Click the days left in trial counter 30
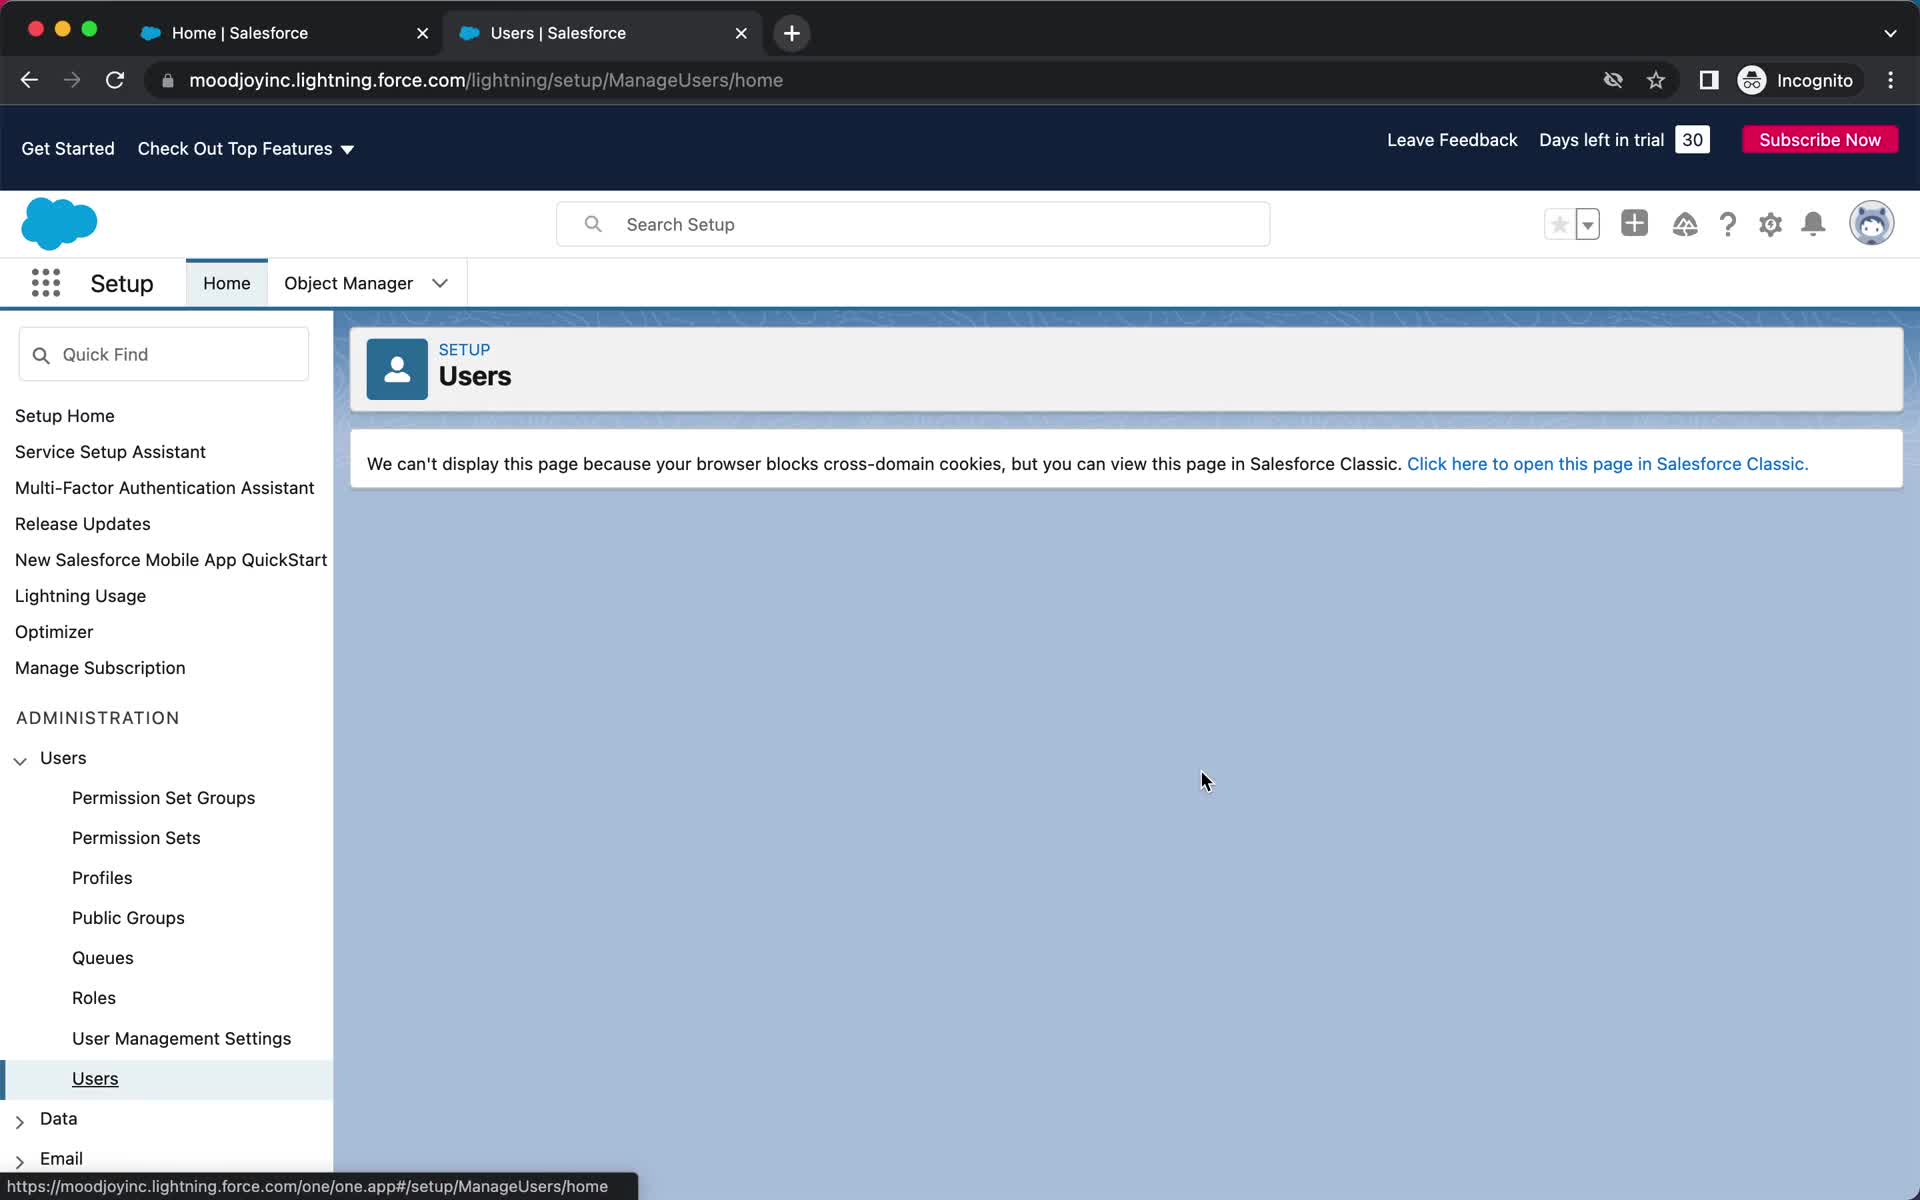Screen dimensions: 1920x1200 pyautogui.click(x=1692, y=140)
